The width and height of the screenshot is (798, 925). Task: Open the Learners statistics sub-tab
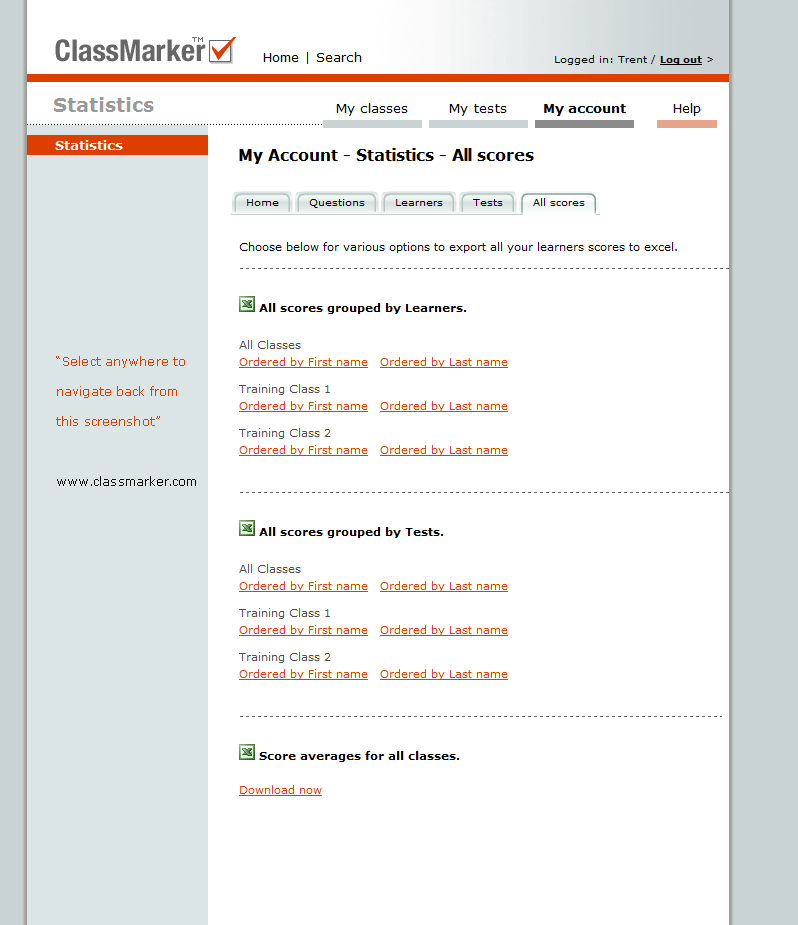pyautogui.click(x=419, y=203)
